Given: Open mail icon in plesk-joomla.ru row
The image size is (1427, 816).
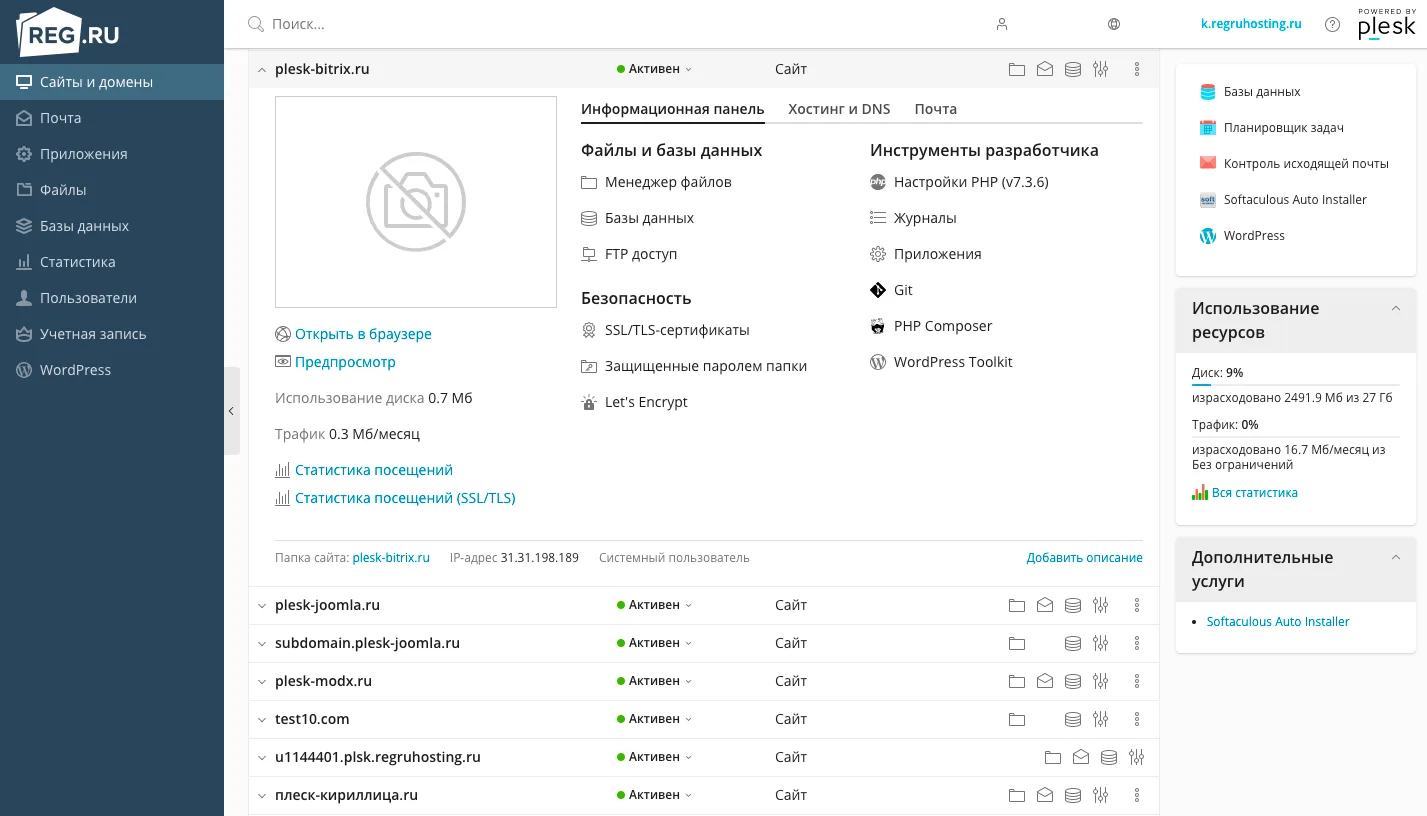Looking at the screenshot, I should coord(1045,605).
